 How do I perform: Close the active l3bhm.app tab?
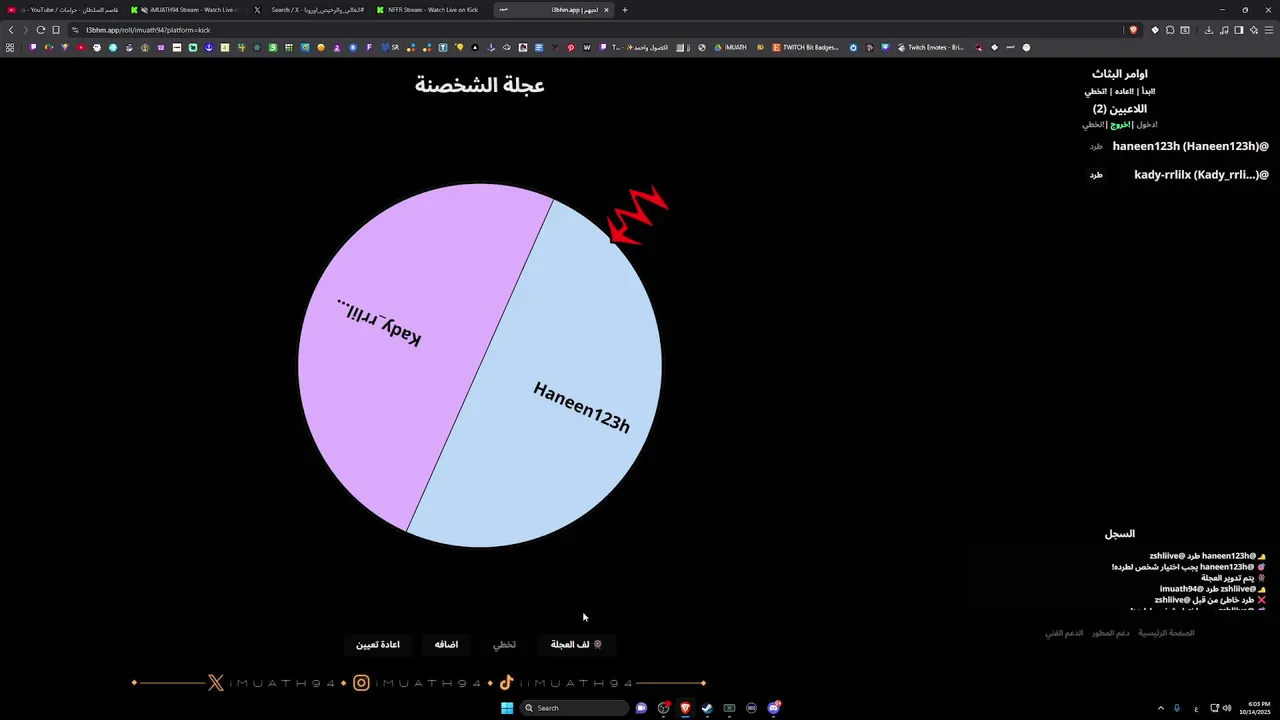point(606,10)
